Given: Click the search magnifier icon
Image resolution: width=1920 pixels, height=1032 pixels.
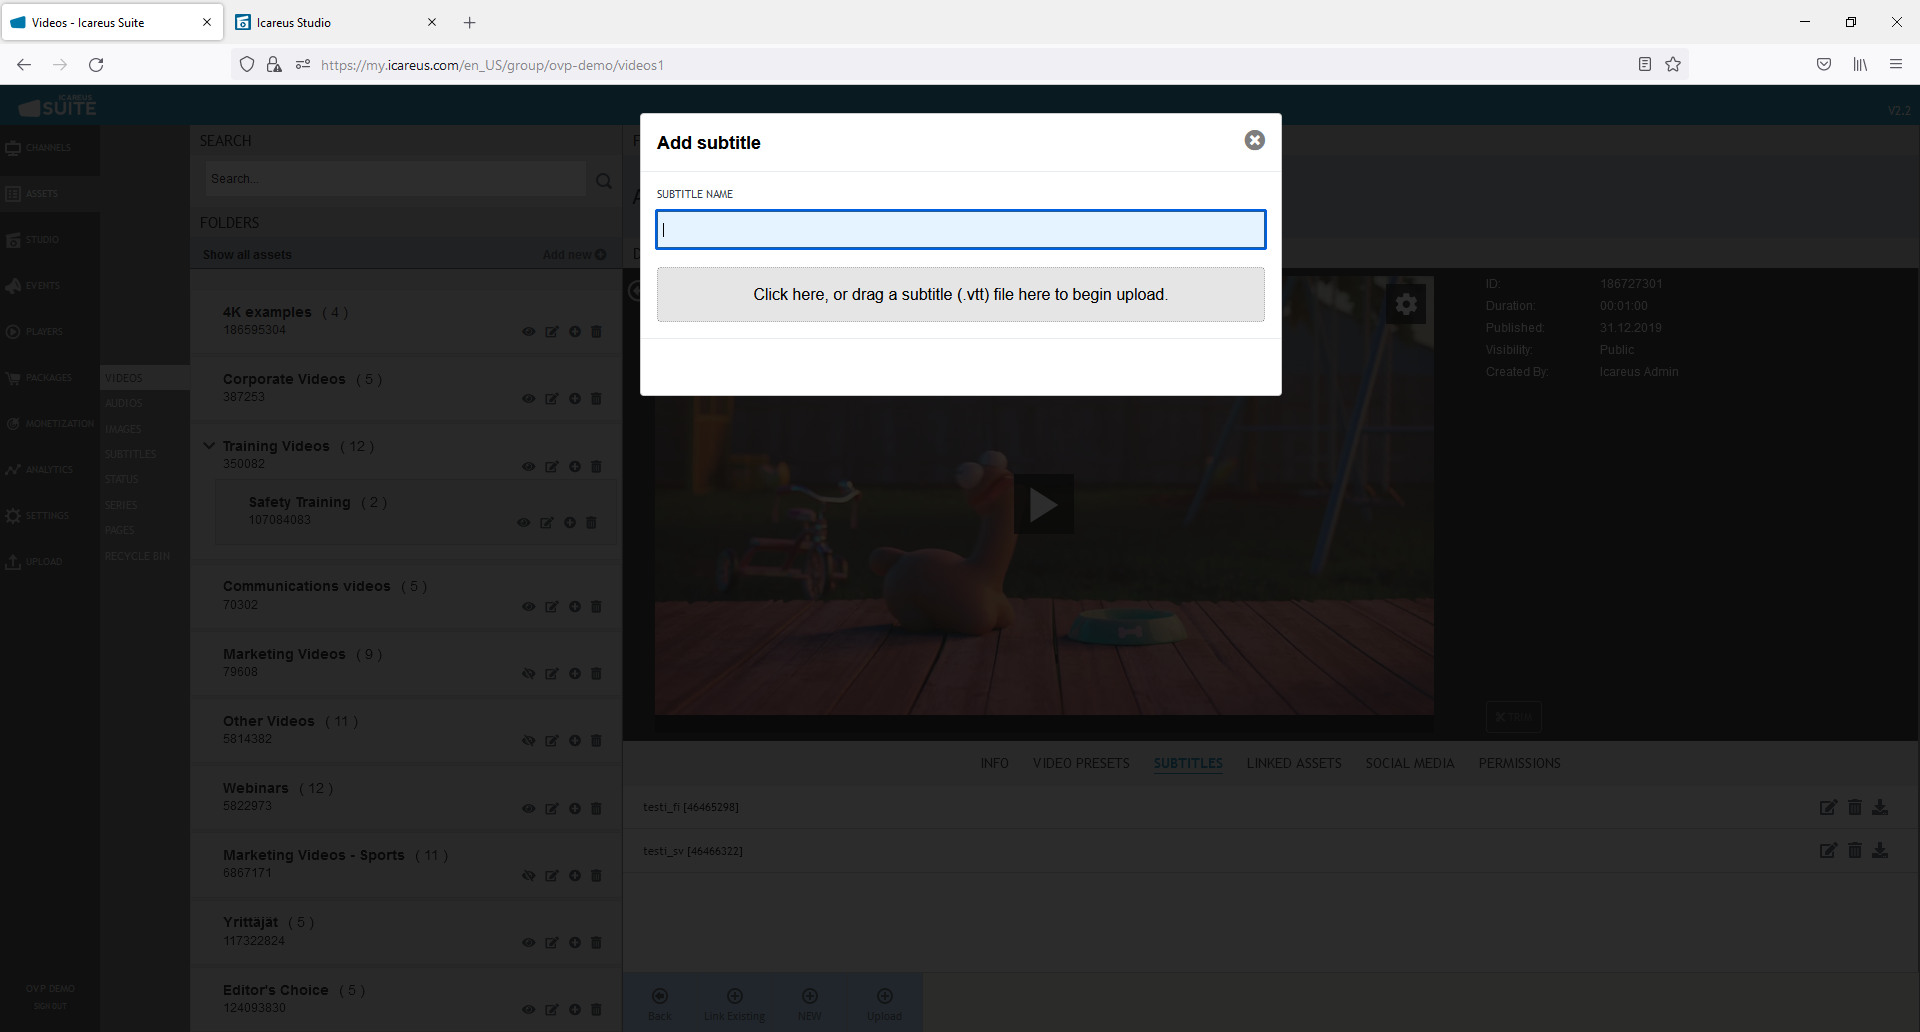Looking at the screenshot, I should point(604,181).
